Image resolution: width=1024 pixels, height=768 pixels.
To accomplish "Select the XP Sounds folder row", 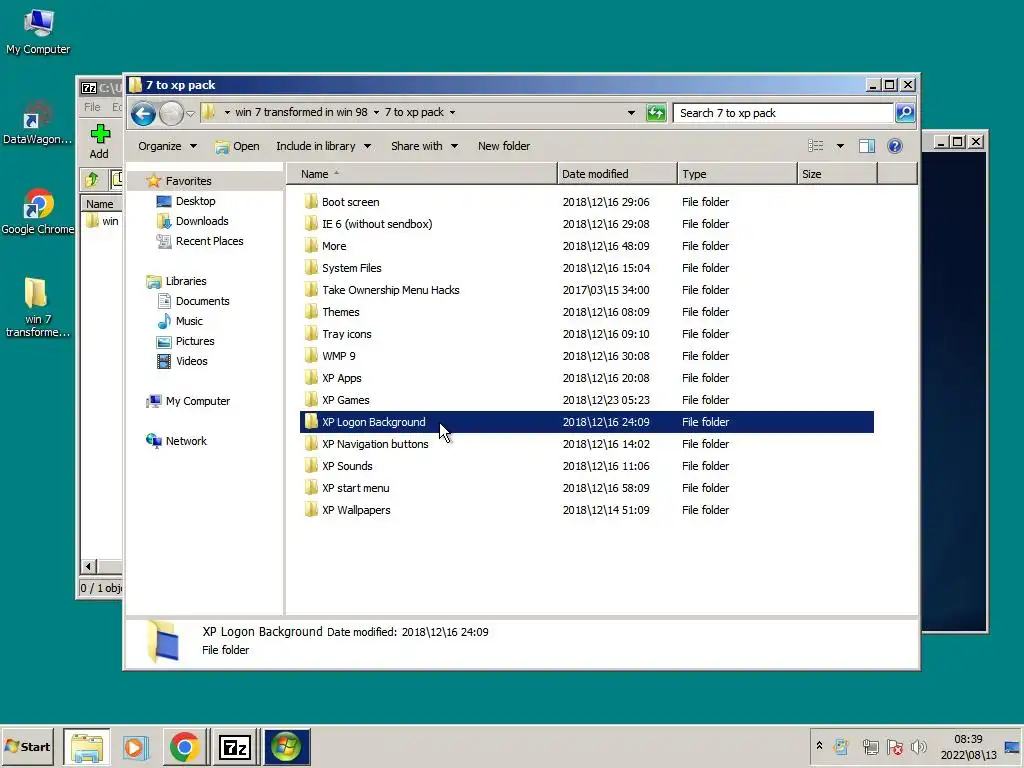I will (x=586, y=466).
